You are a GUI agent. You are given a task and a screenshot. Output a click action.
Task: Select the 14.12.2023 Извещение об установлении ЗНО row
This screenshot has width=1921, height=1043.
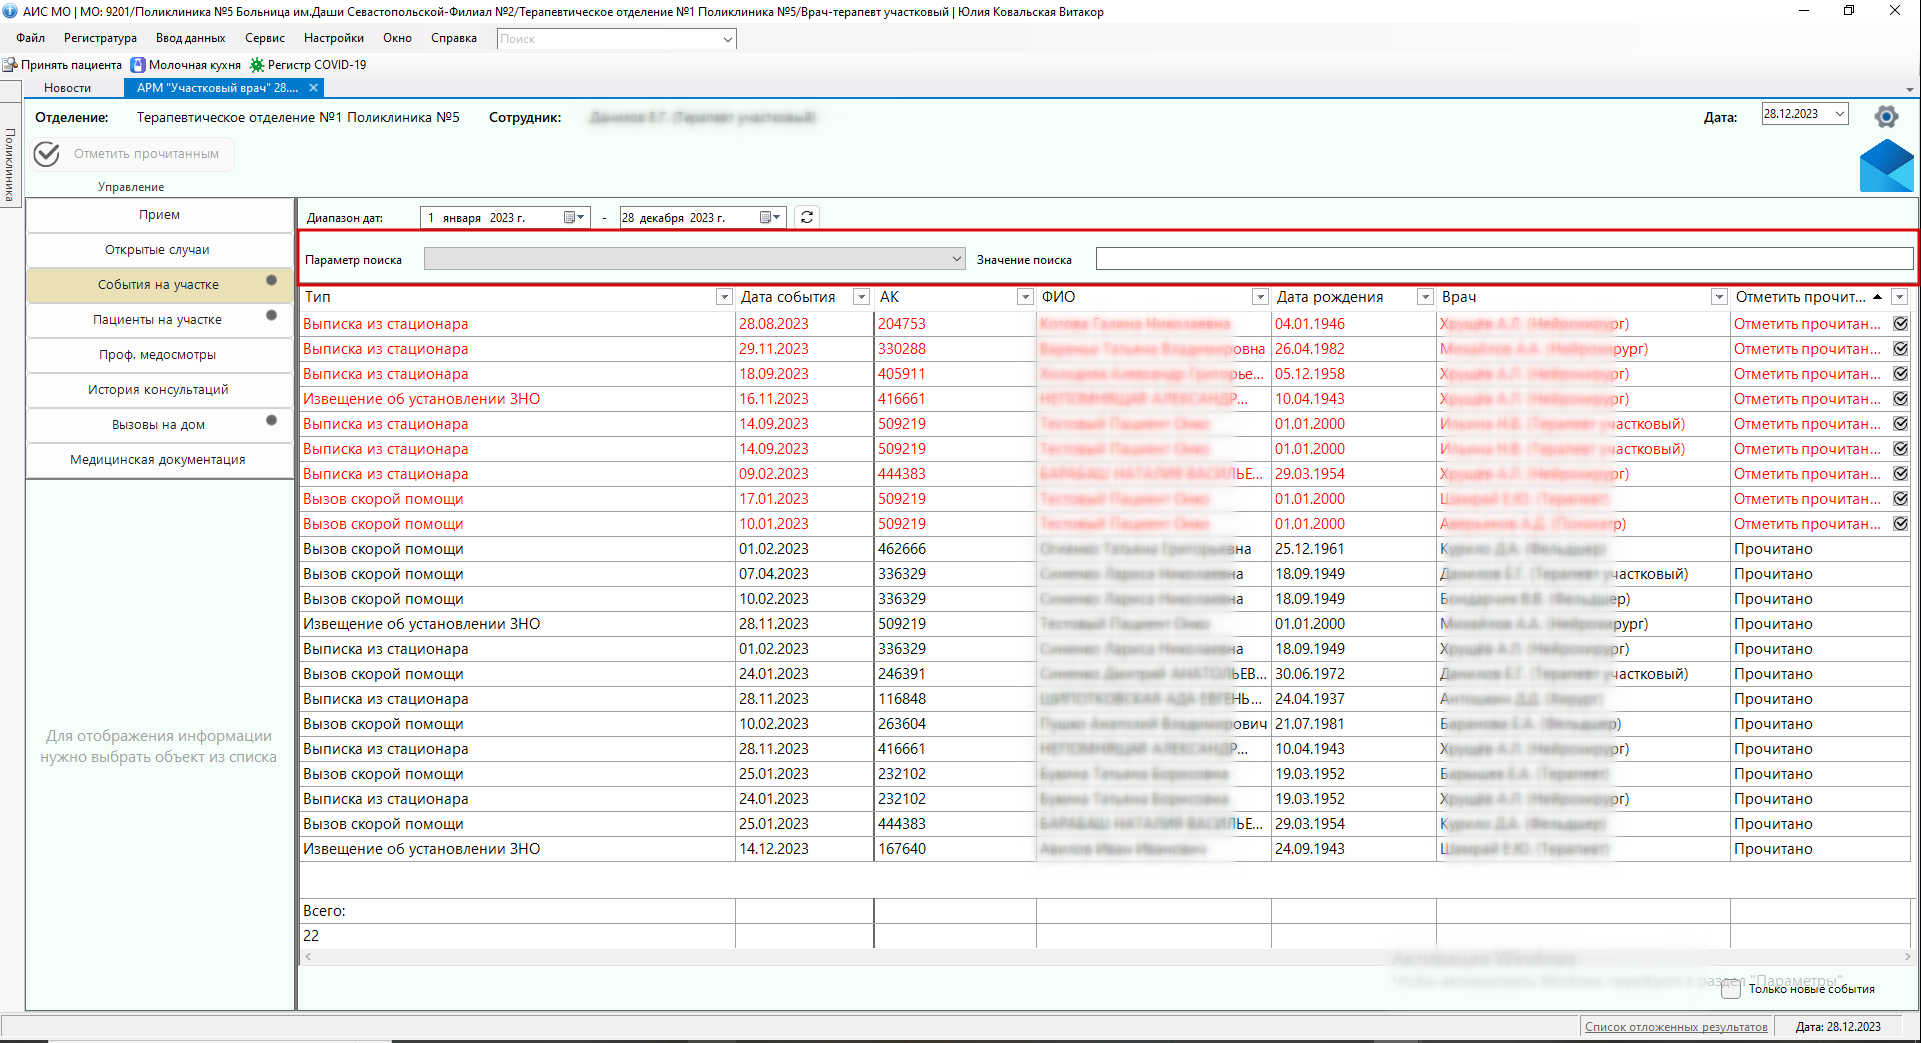[x=1105, y=849]
